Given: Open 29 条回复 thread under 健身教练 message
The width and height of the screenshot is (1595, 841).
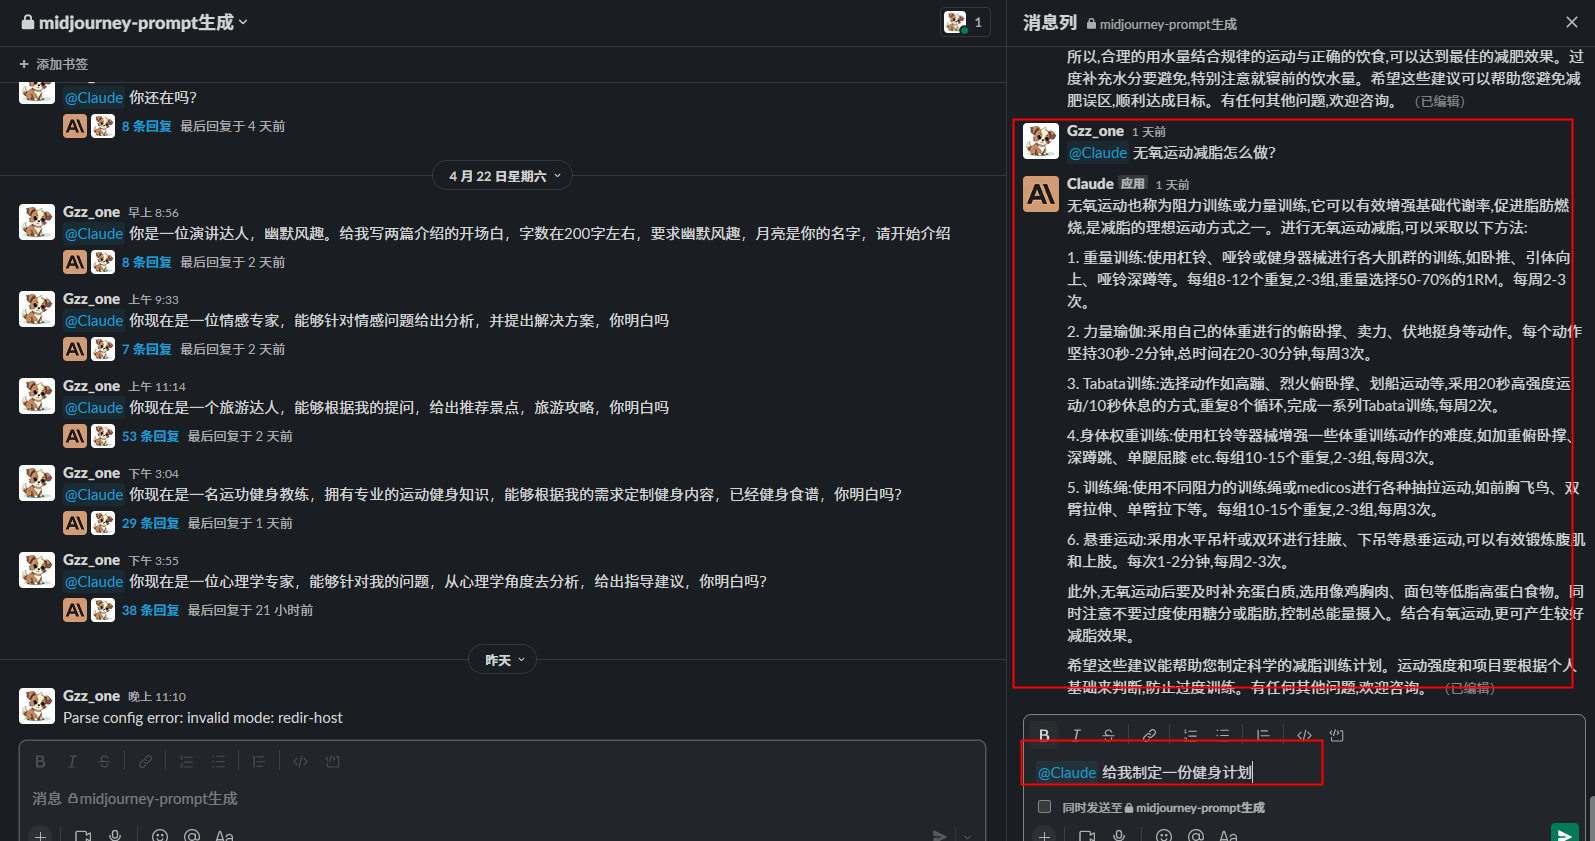Looking at the screenshot, I should pos(151,523).
